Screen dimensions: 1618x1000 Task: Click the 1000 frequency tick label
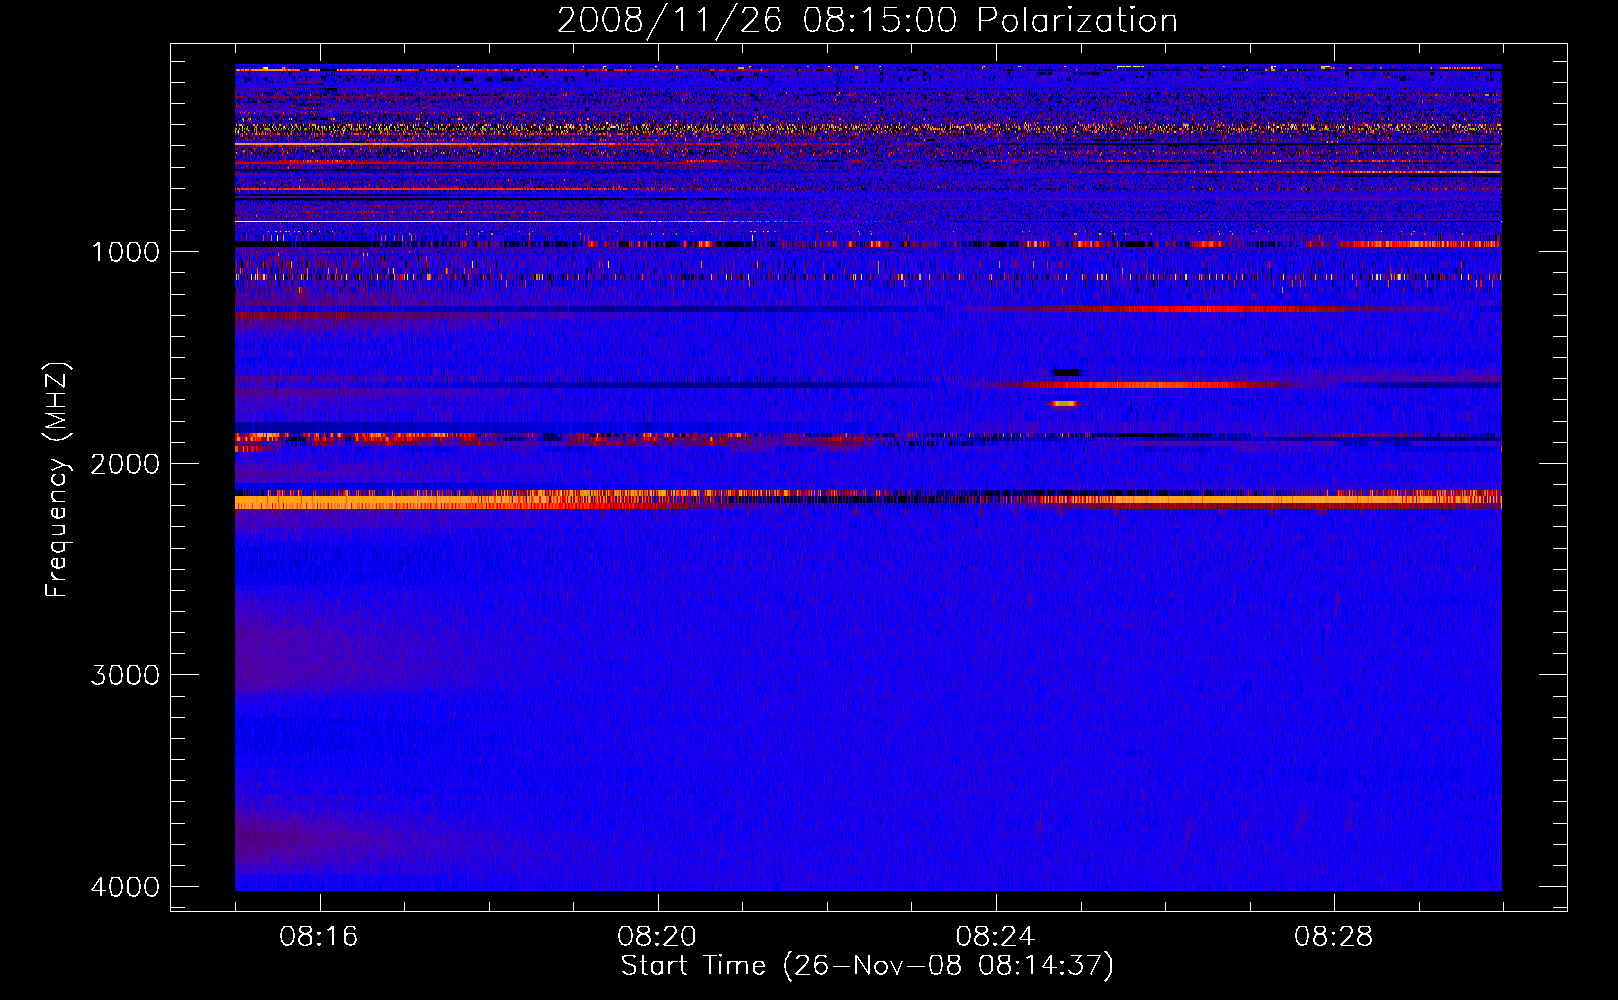125,251
